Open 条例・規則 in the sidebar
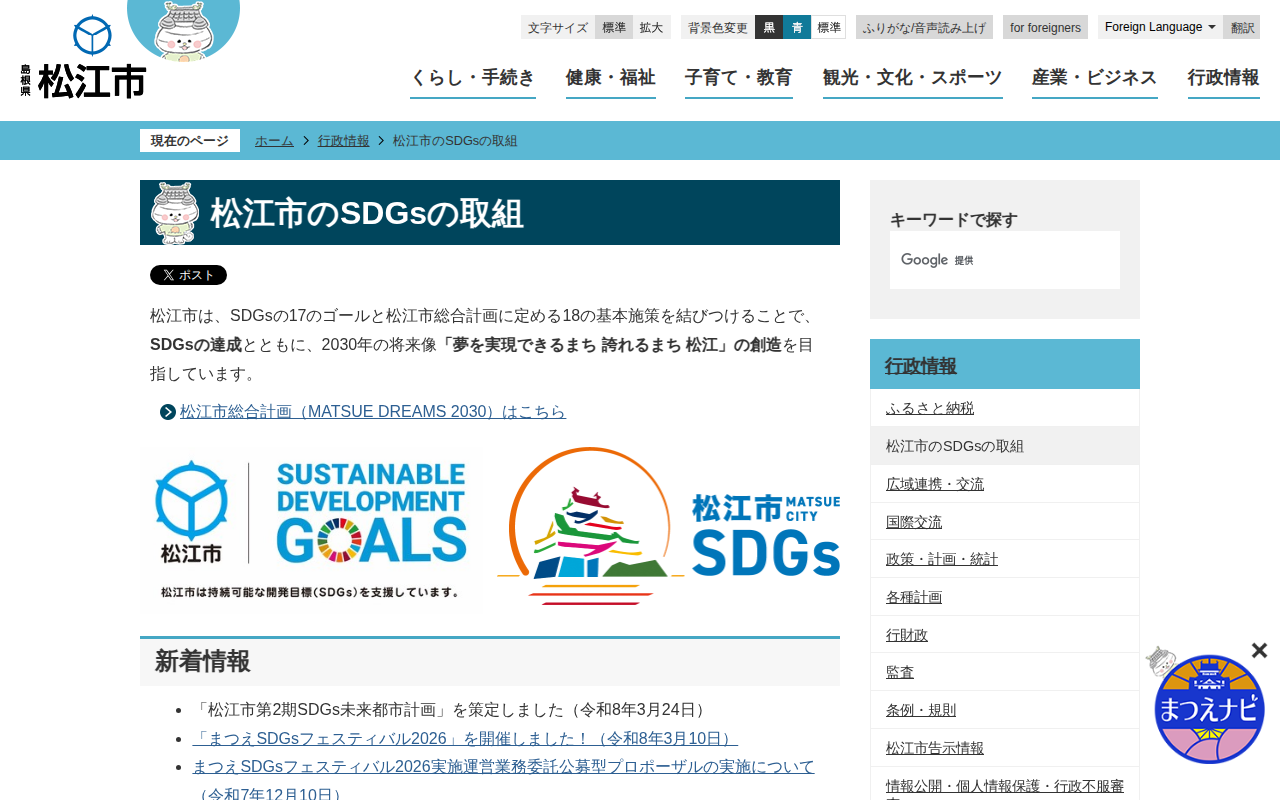This screenshot has height=800, width=1280. [1005, 710]
